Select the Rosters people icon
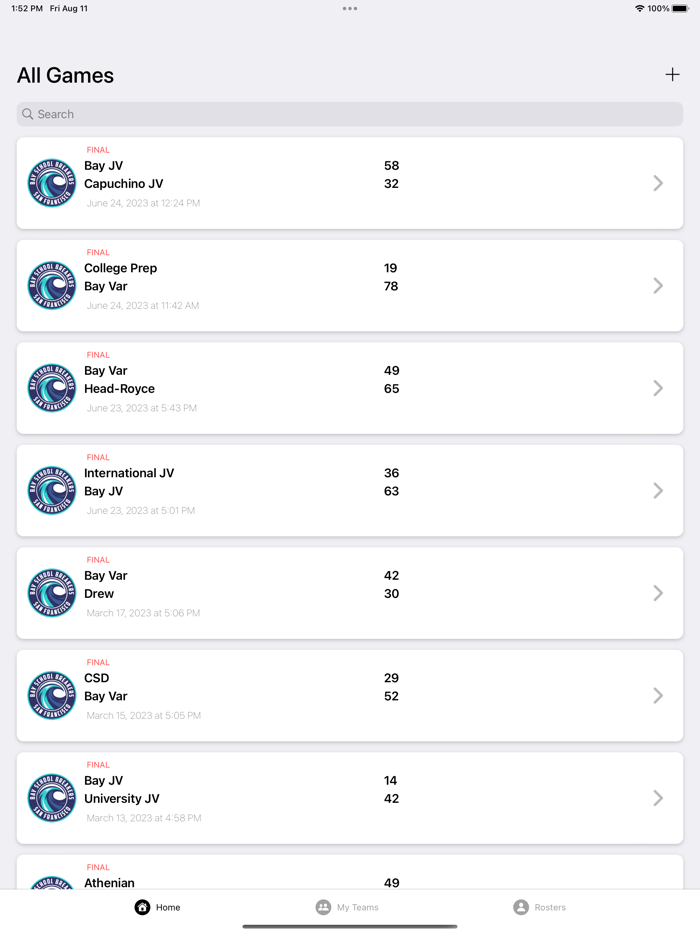Screen dimensions: 700x934 point(520,907)
